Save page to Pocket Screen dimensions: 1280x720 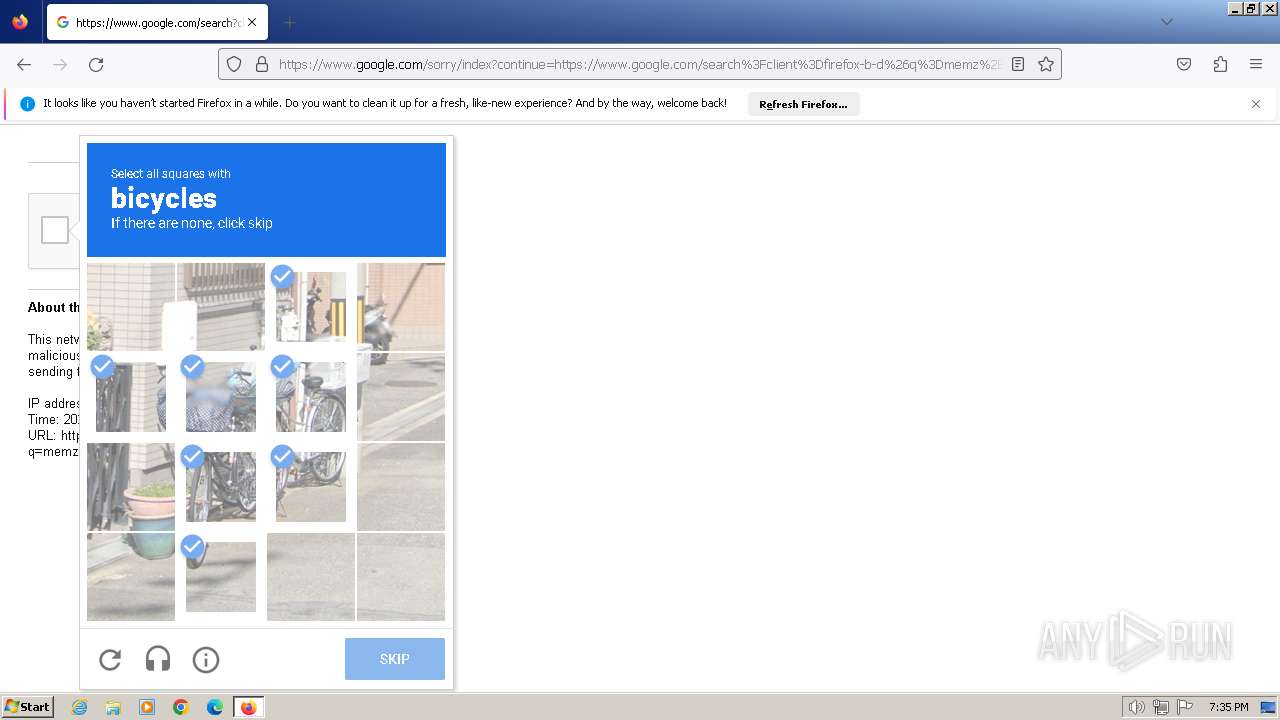tap(1184, 64)
